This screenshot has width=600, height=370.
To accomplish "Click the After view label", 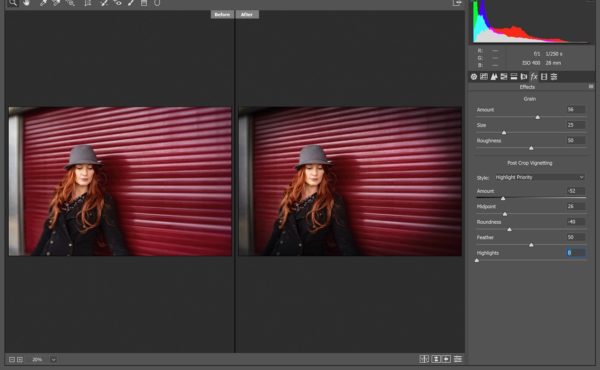I will [x=247, y=15].
